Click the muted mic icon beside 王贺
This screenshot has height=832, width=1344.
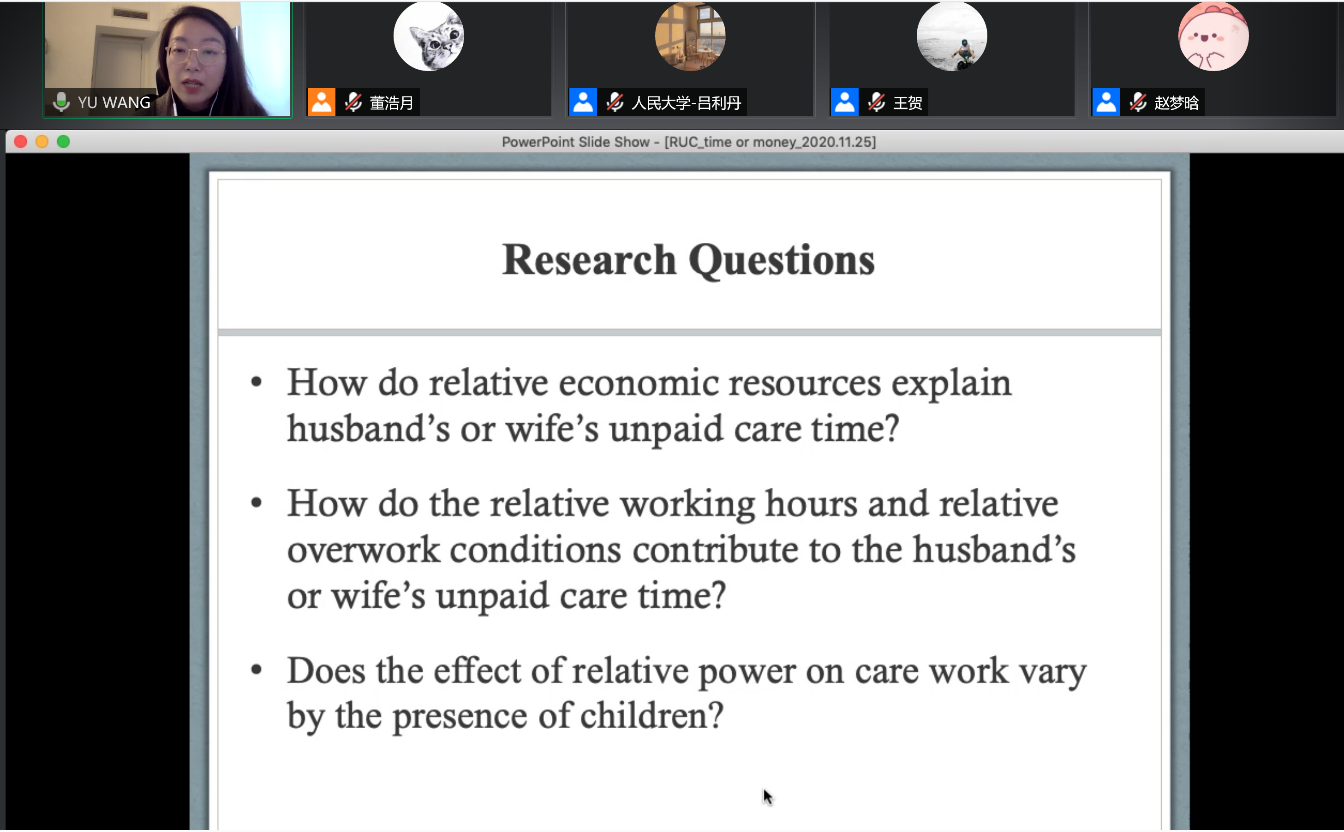click(876, 102)
